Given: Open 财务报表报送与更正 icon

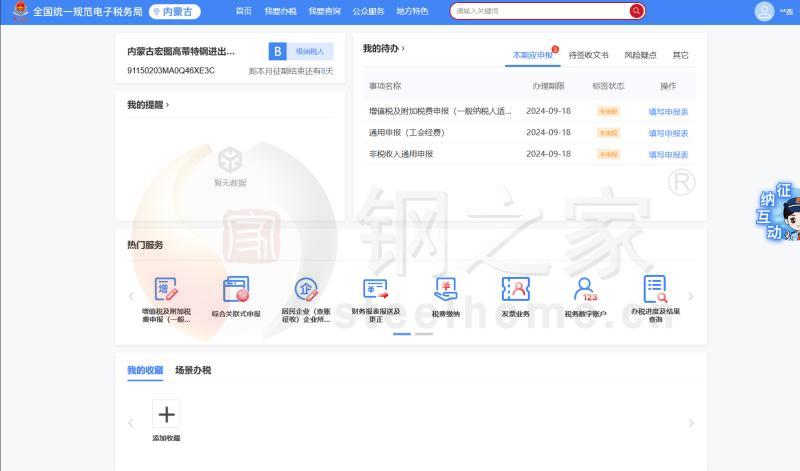Looking at the screenshot, I should tap(375, 291).
